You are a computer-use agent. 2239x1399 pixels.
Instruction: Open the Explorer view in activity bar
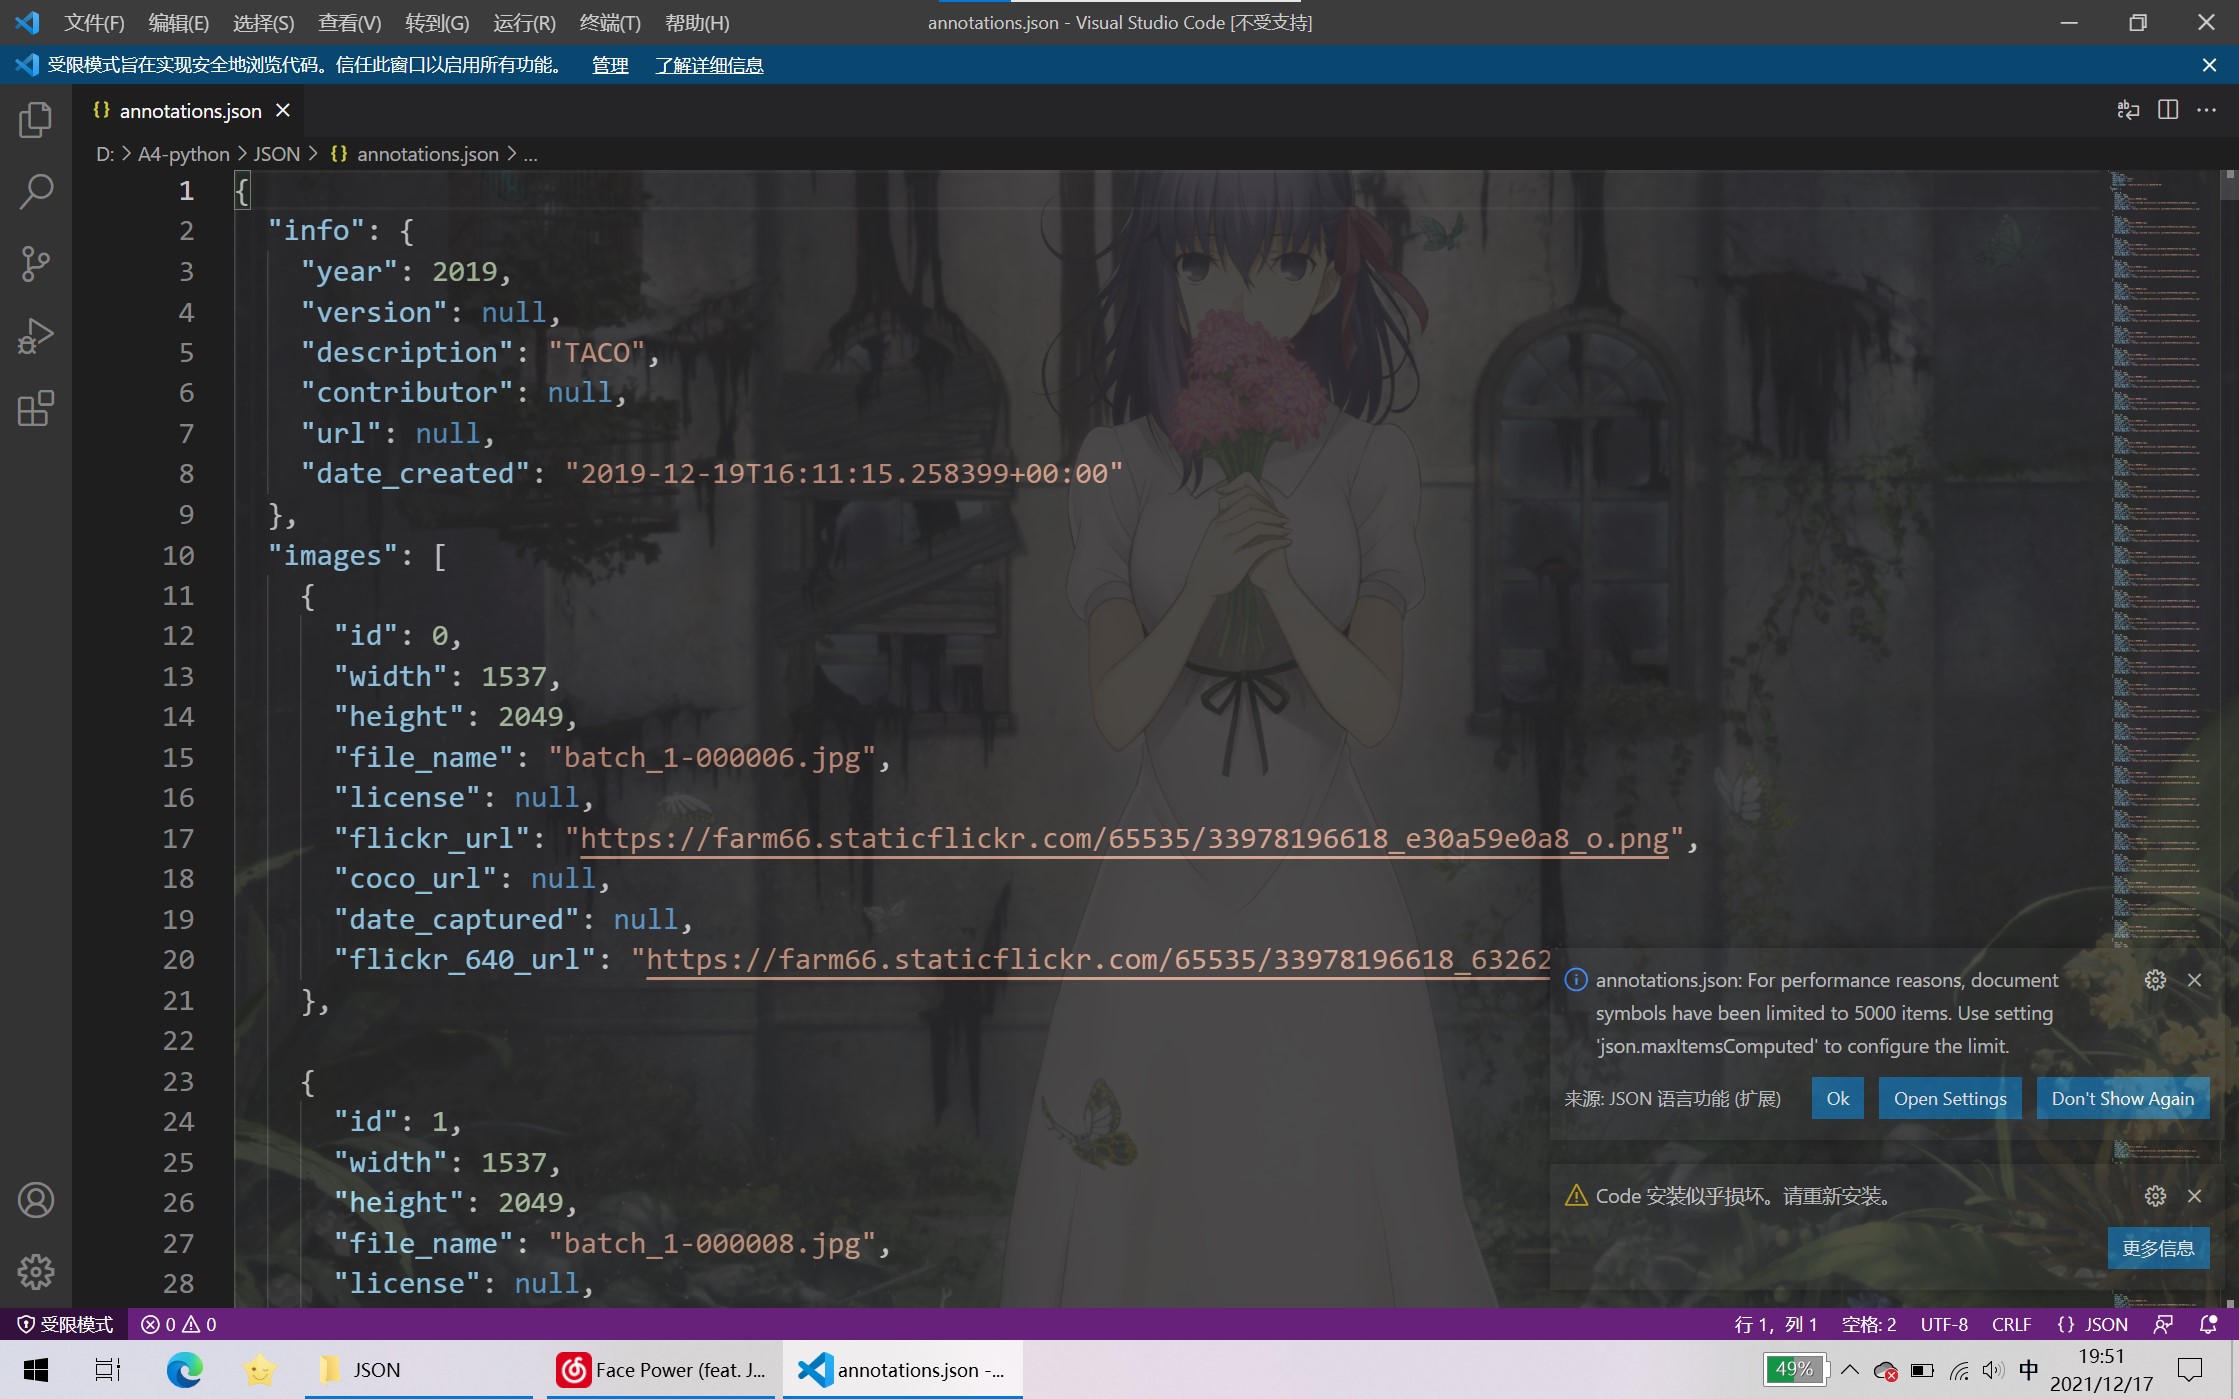36,120
